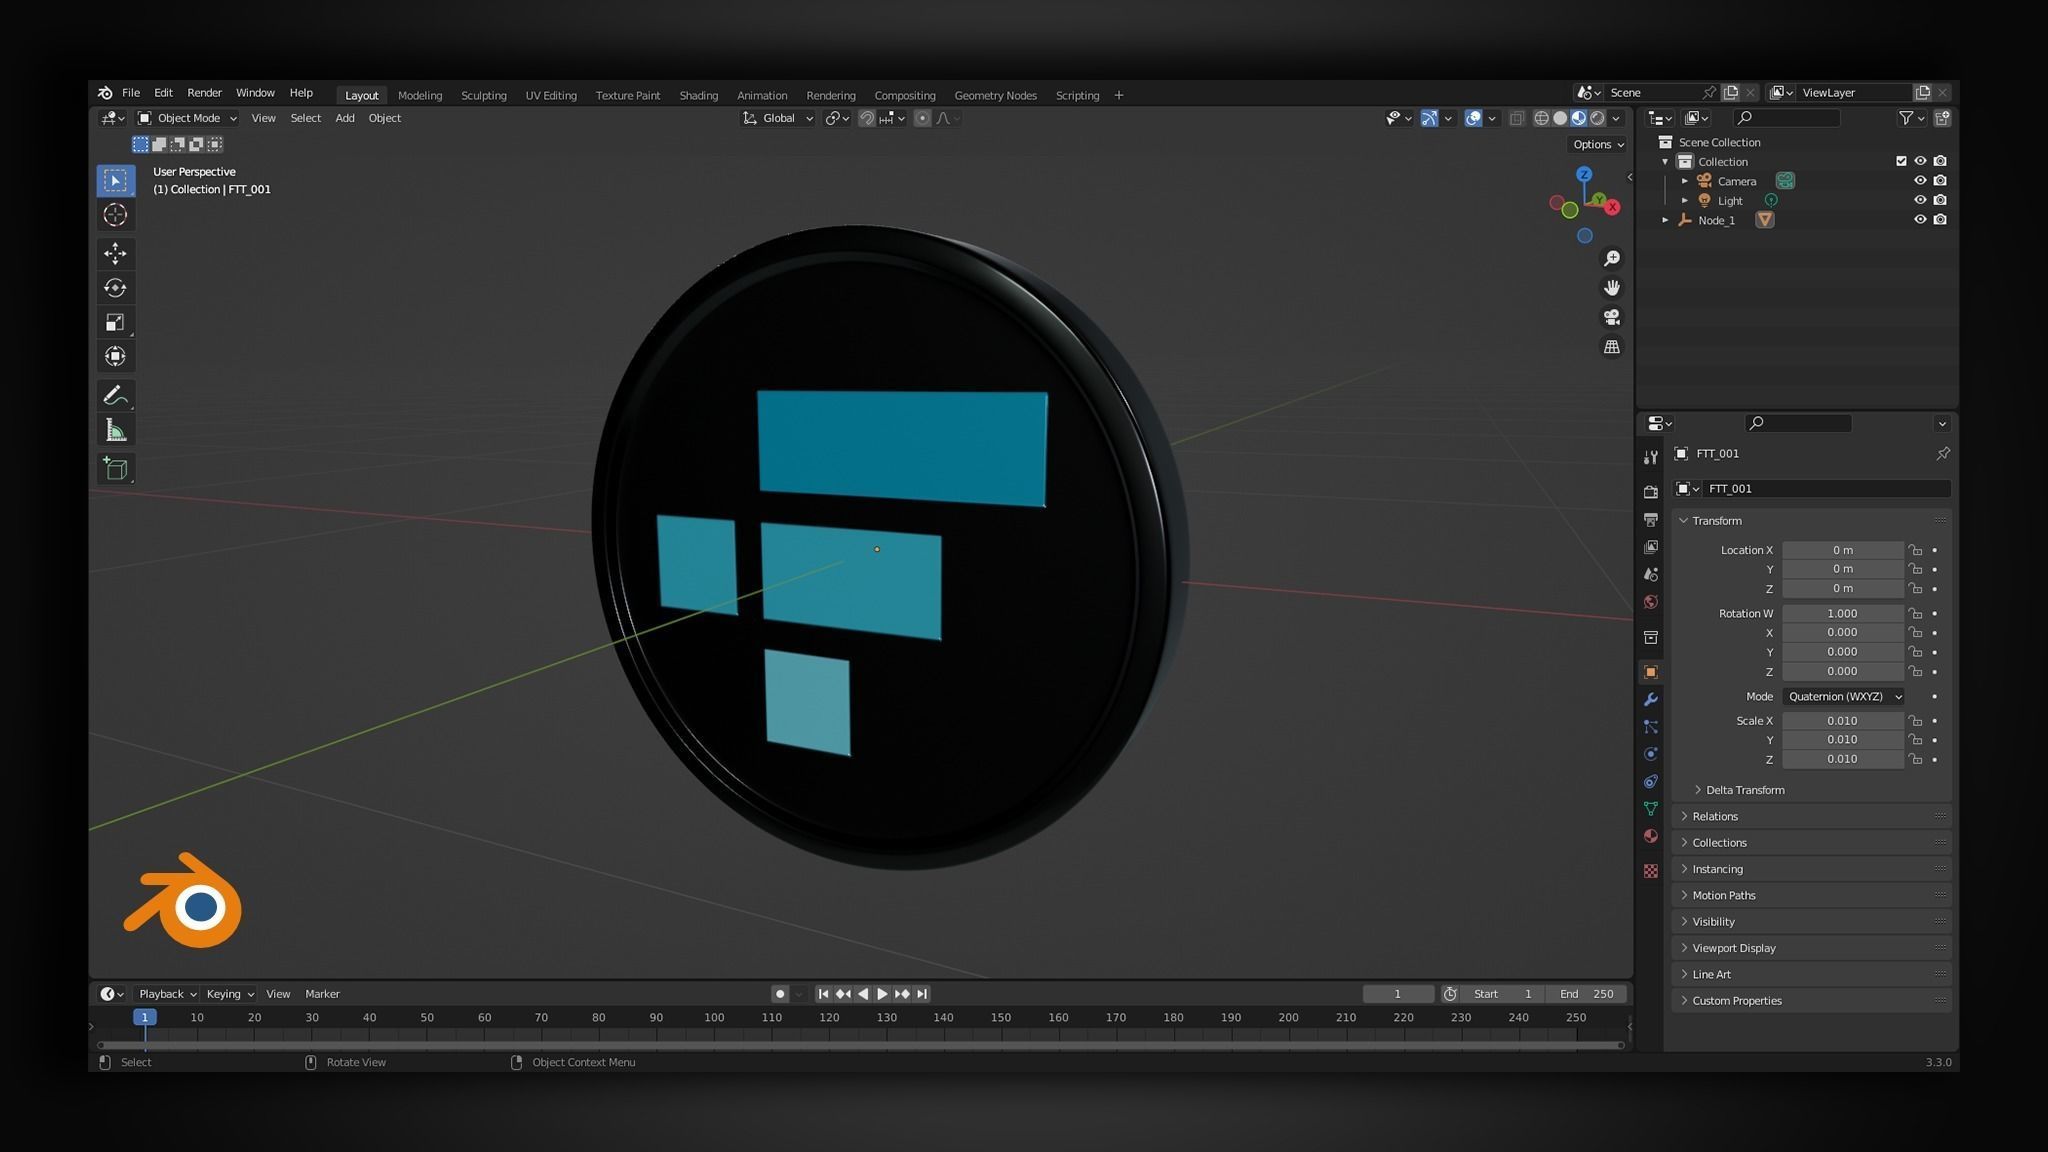Select the Select Box tool
The height and width of the screenshot is (1152, 2048).
click(x=115, y=180)
